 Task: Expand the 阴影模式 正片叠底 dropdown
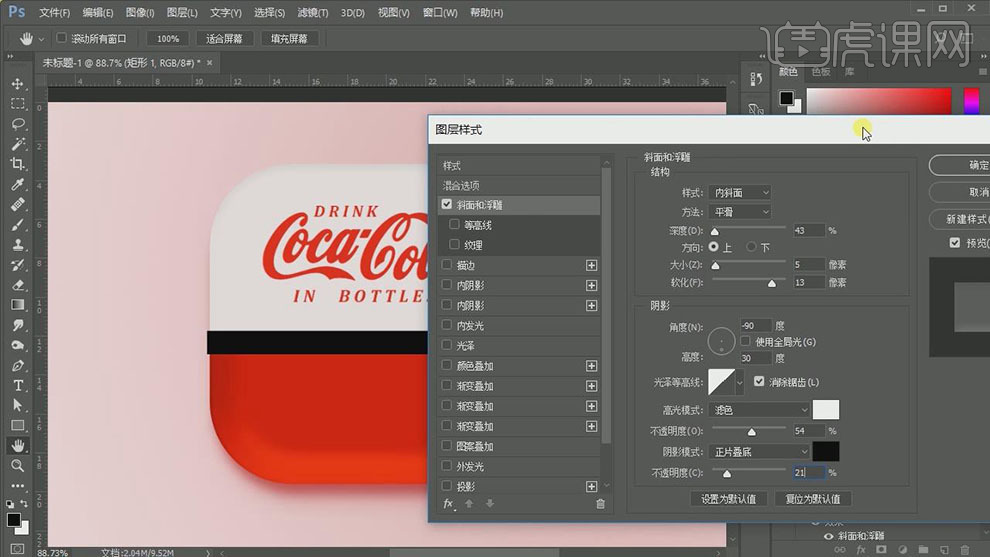click(x=759, y=452)
